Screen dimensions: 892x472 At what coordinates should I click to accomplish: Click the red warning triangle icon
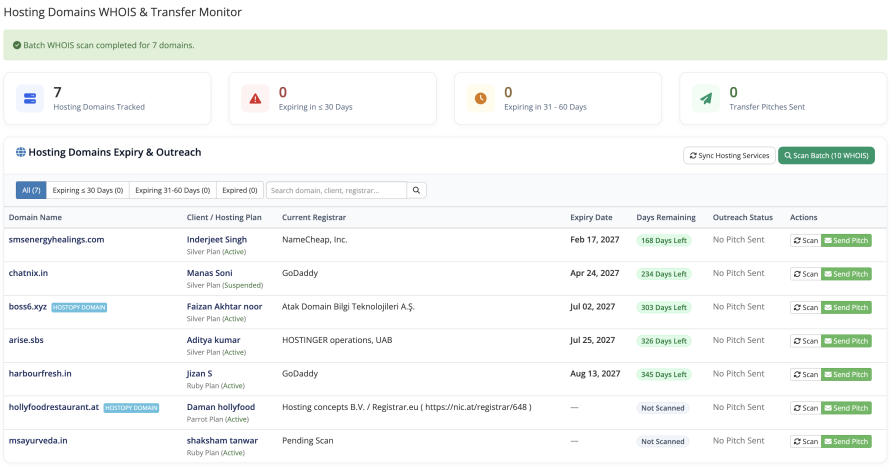click(x=255, y=99)
